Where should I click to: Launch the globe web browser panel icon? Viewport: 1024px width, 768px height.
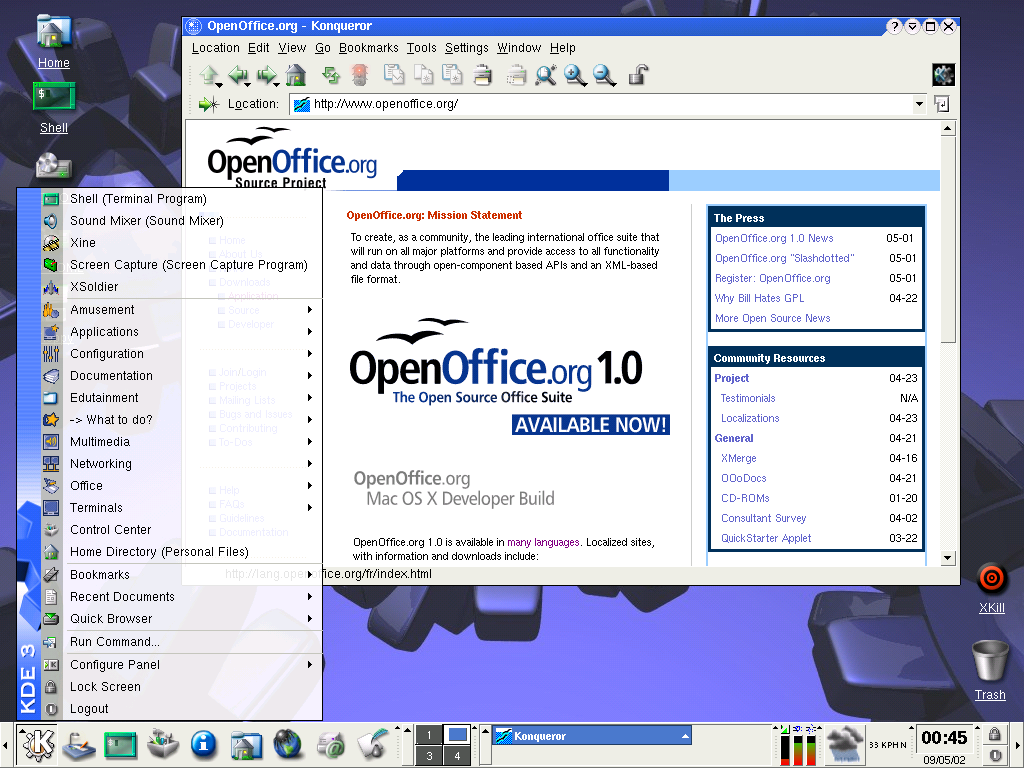pyautogui.click(x=288, y=744)
